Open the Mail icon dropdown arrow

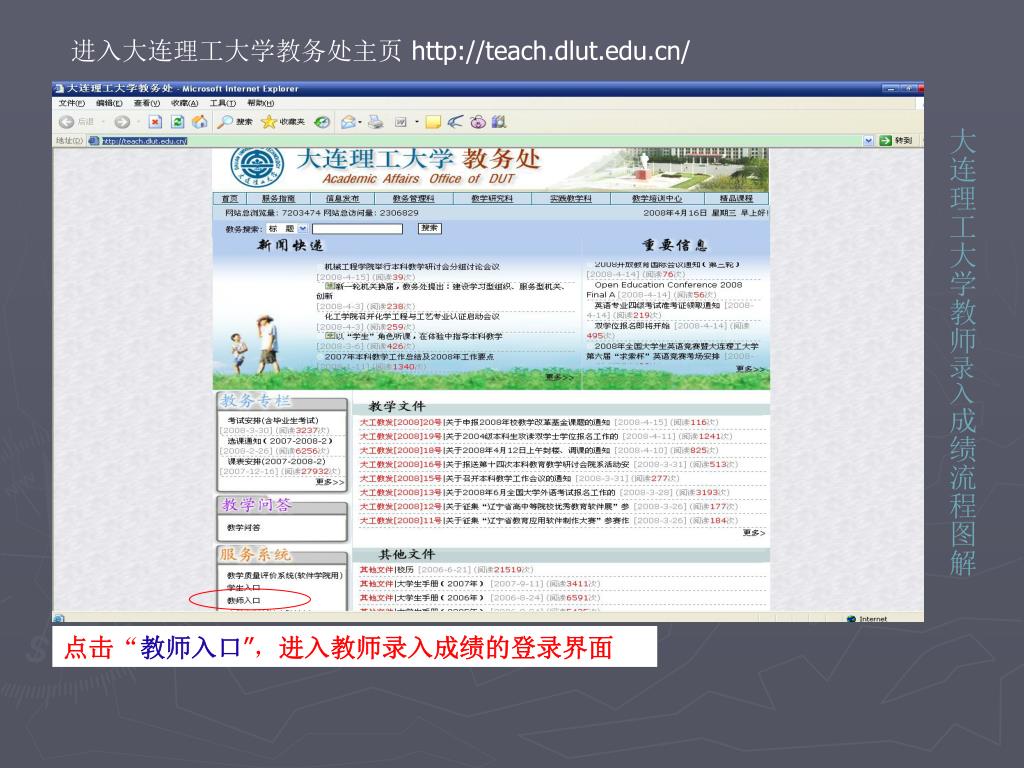click(x=360, y=122)
